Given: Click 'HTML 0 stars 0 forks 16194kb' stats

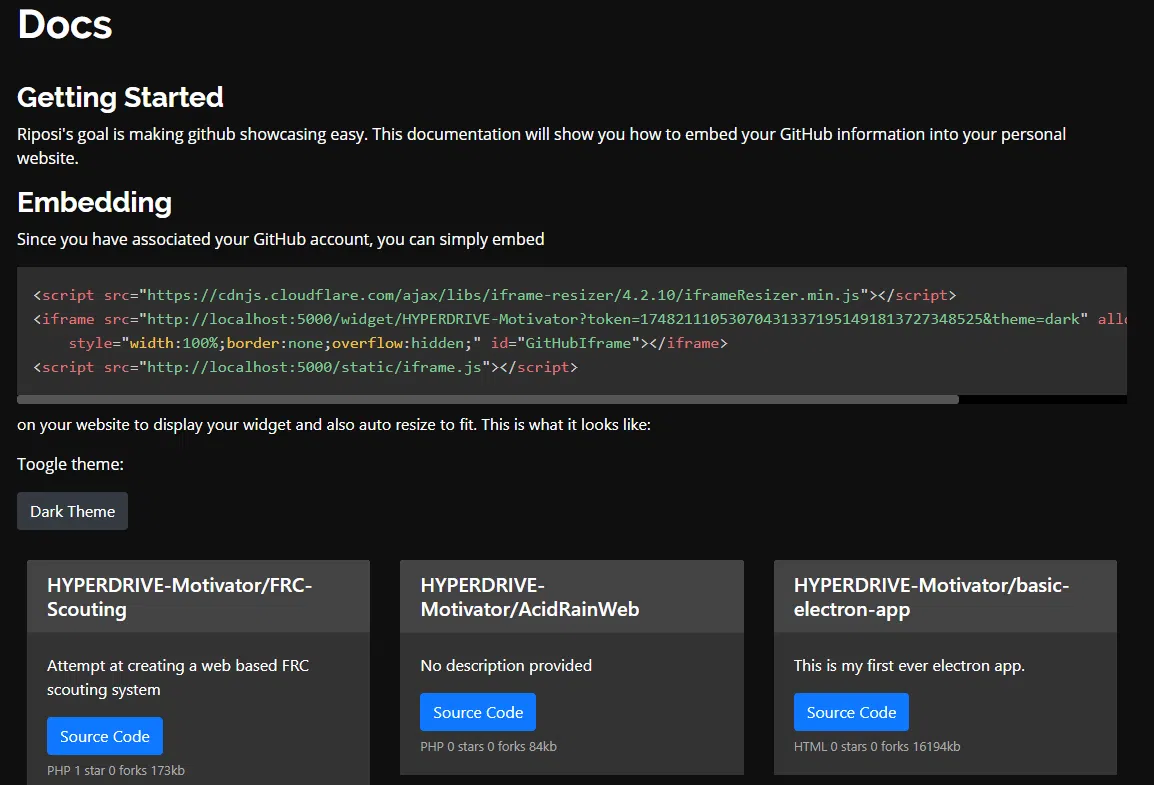Looking at the screenshot, I should [x=877, y=746].
